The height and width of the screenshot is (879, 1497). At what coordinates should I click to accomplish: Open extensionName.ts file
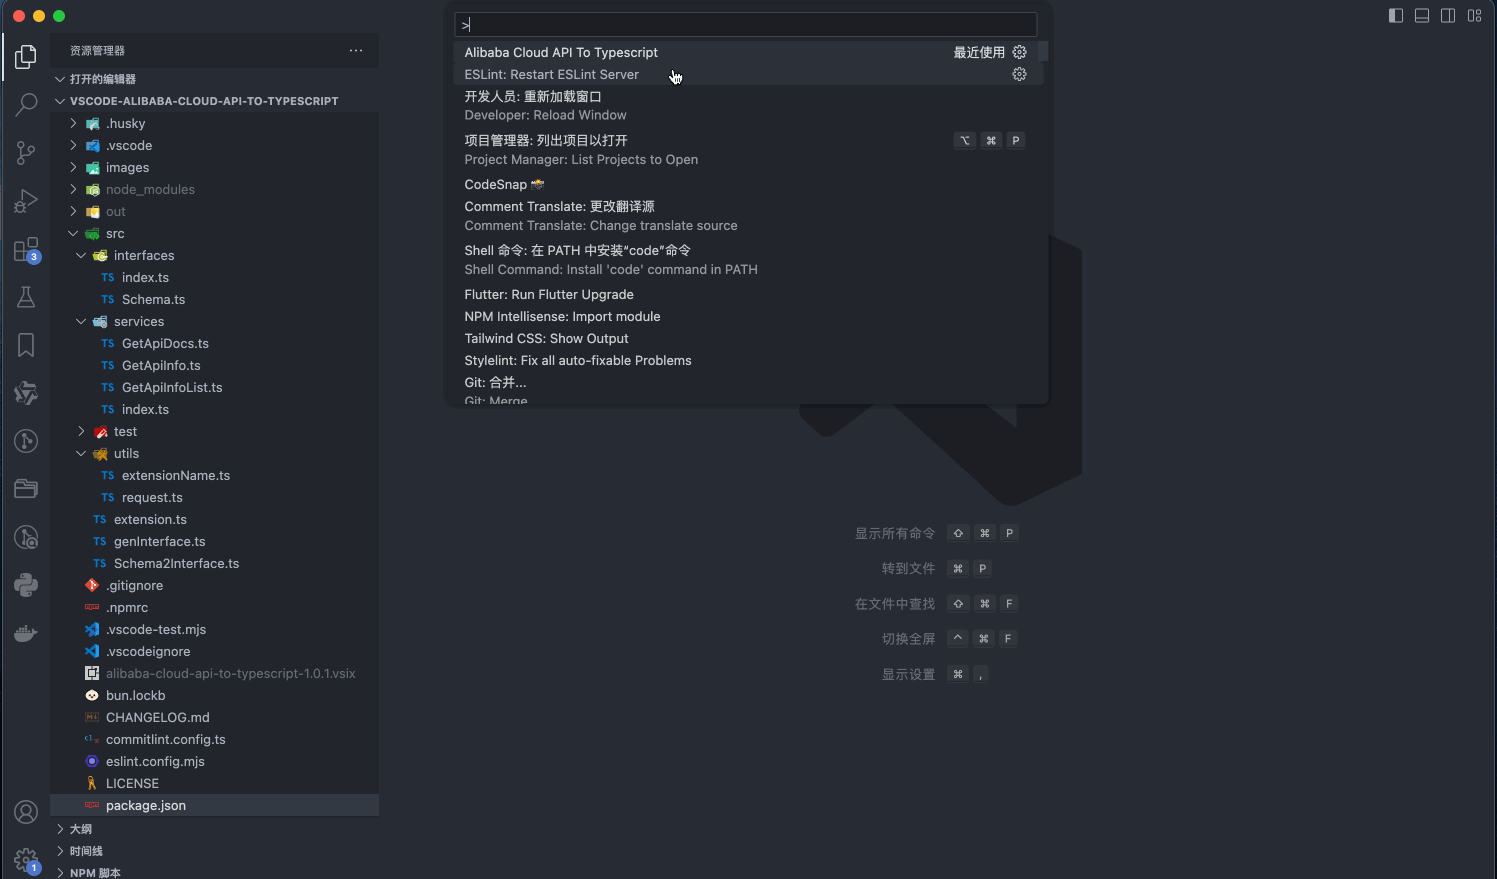[214, 475]
